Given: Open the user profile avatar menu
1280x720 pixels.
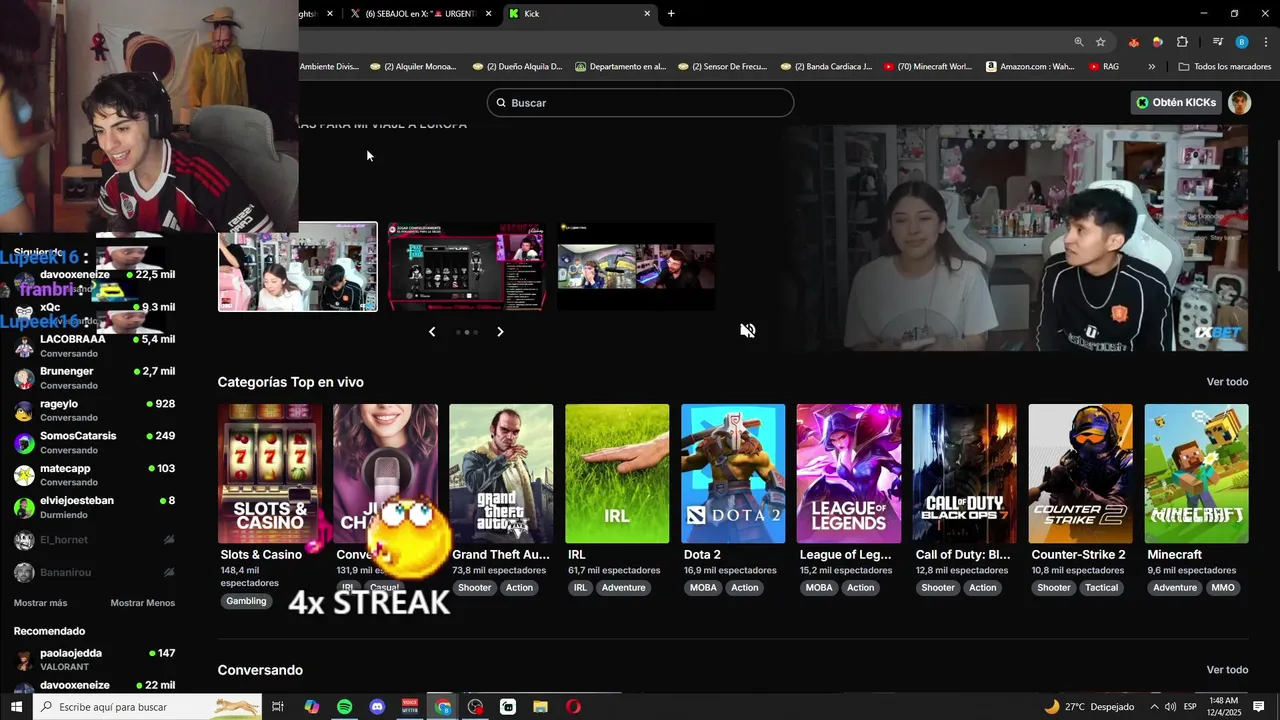Looking at the screenshot, I should pyautogui.click(x=1239, y=102).
